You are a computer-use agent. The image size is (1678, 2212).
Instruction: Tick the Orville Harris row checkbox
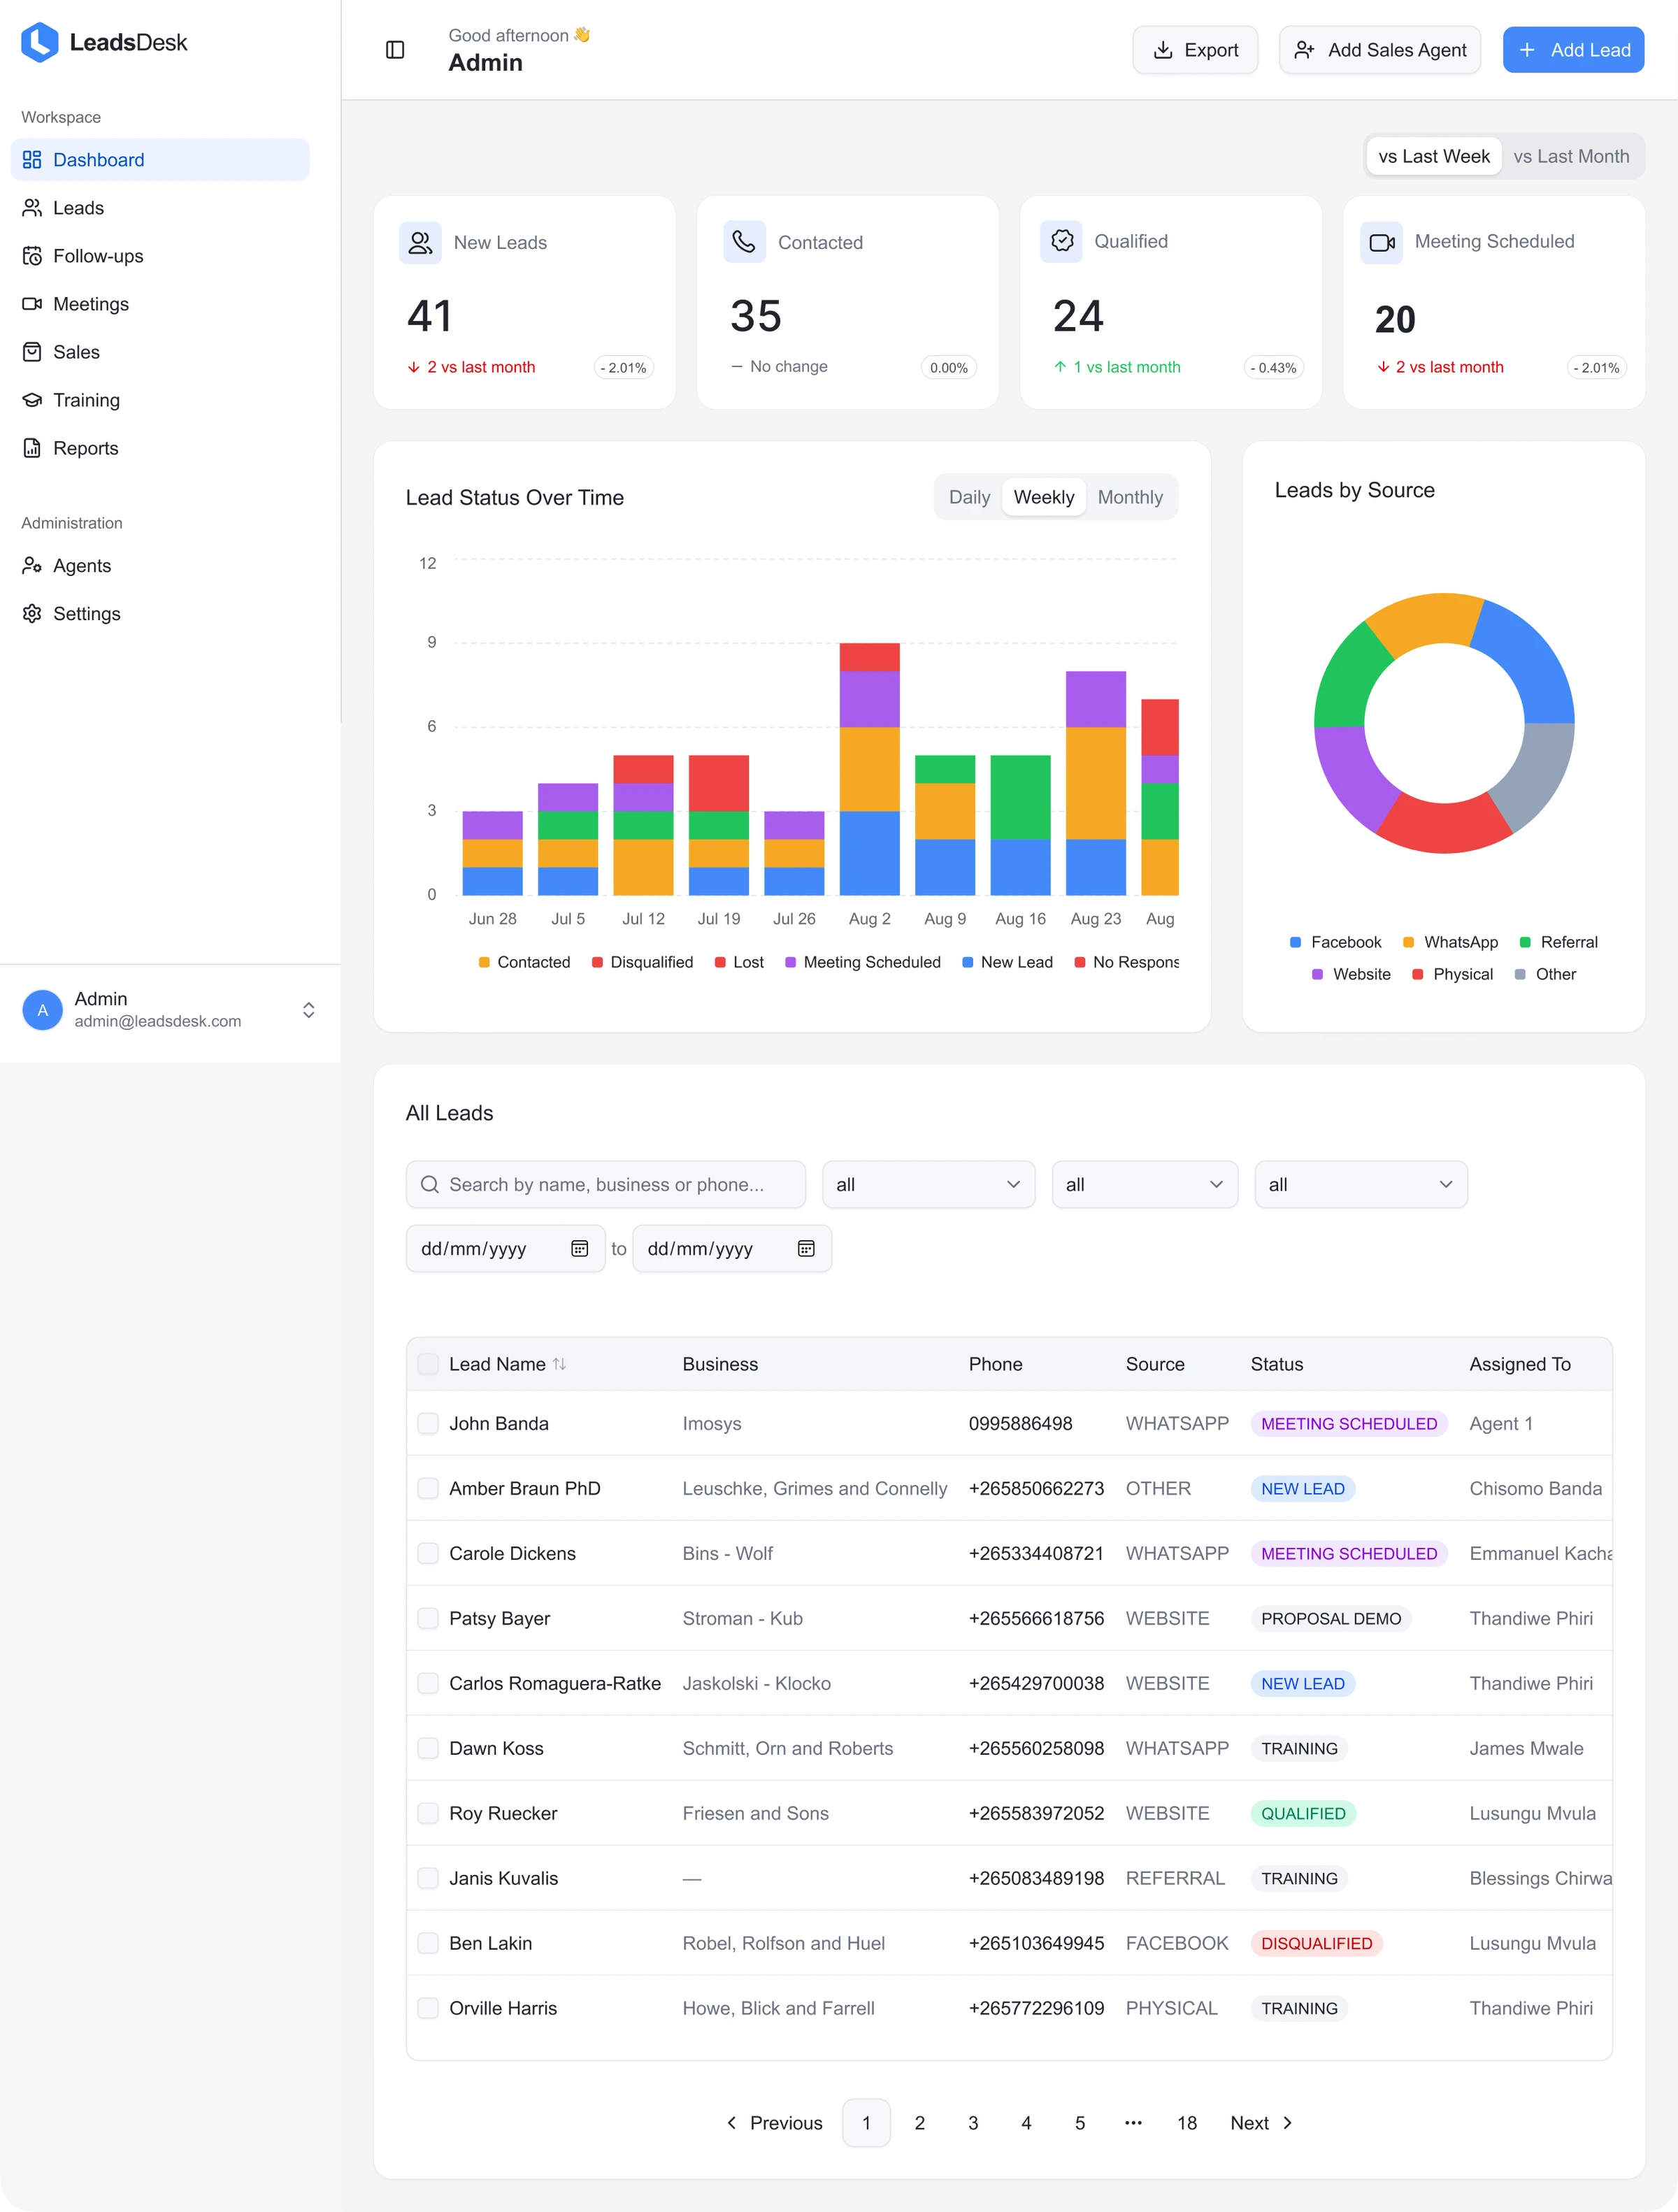tap(428, 2009)
